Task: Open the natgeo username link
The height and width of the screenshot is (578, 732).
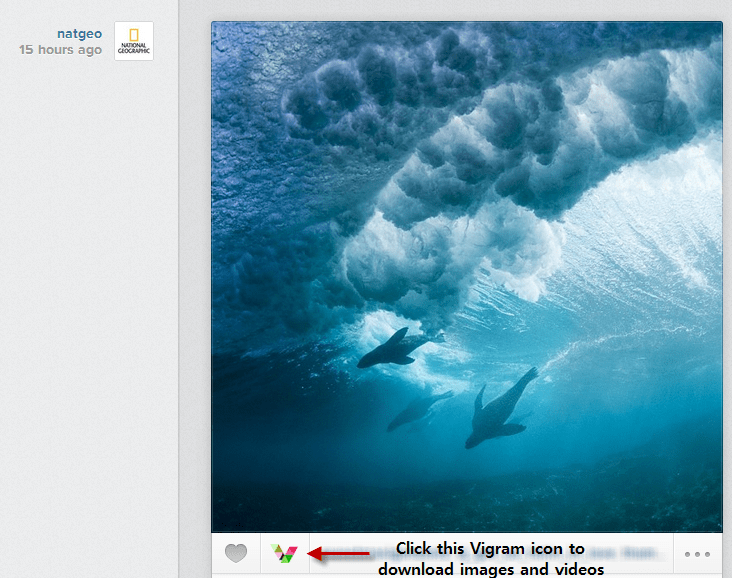Action: pyautogui.click(x=79, y=34)
